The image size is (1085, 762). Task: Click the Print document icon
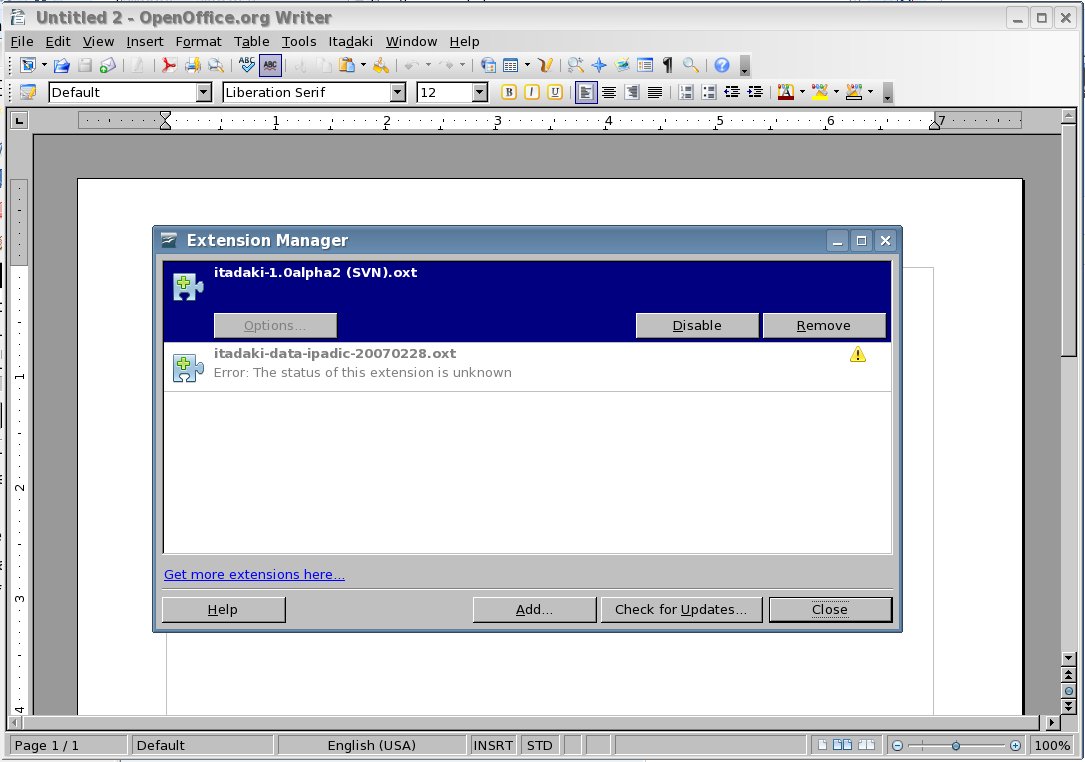click(x=192, y=66)
